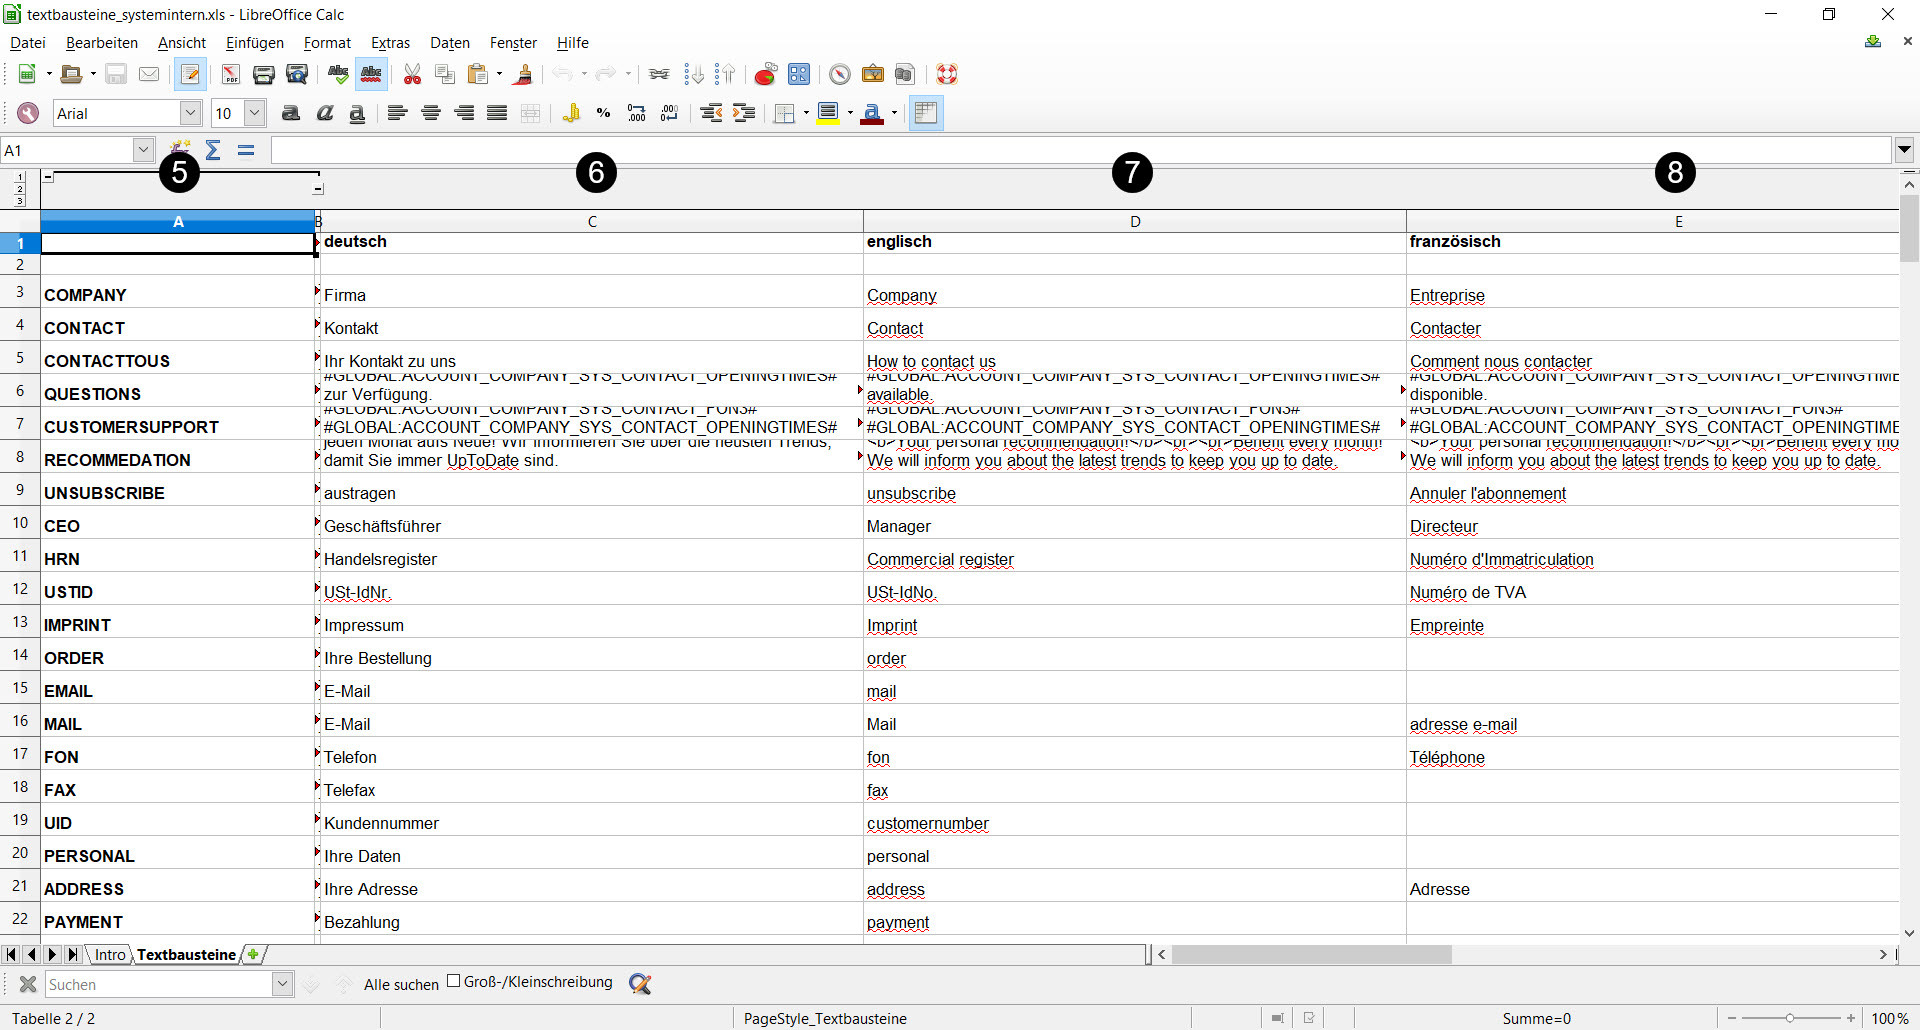Click the Navigator compass icon
The width and height of the screenshot is (1920, 1030).
point(840,74)
